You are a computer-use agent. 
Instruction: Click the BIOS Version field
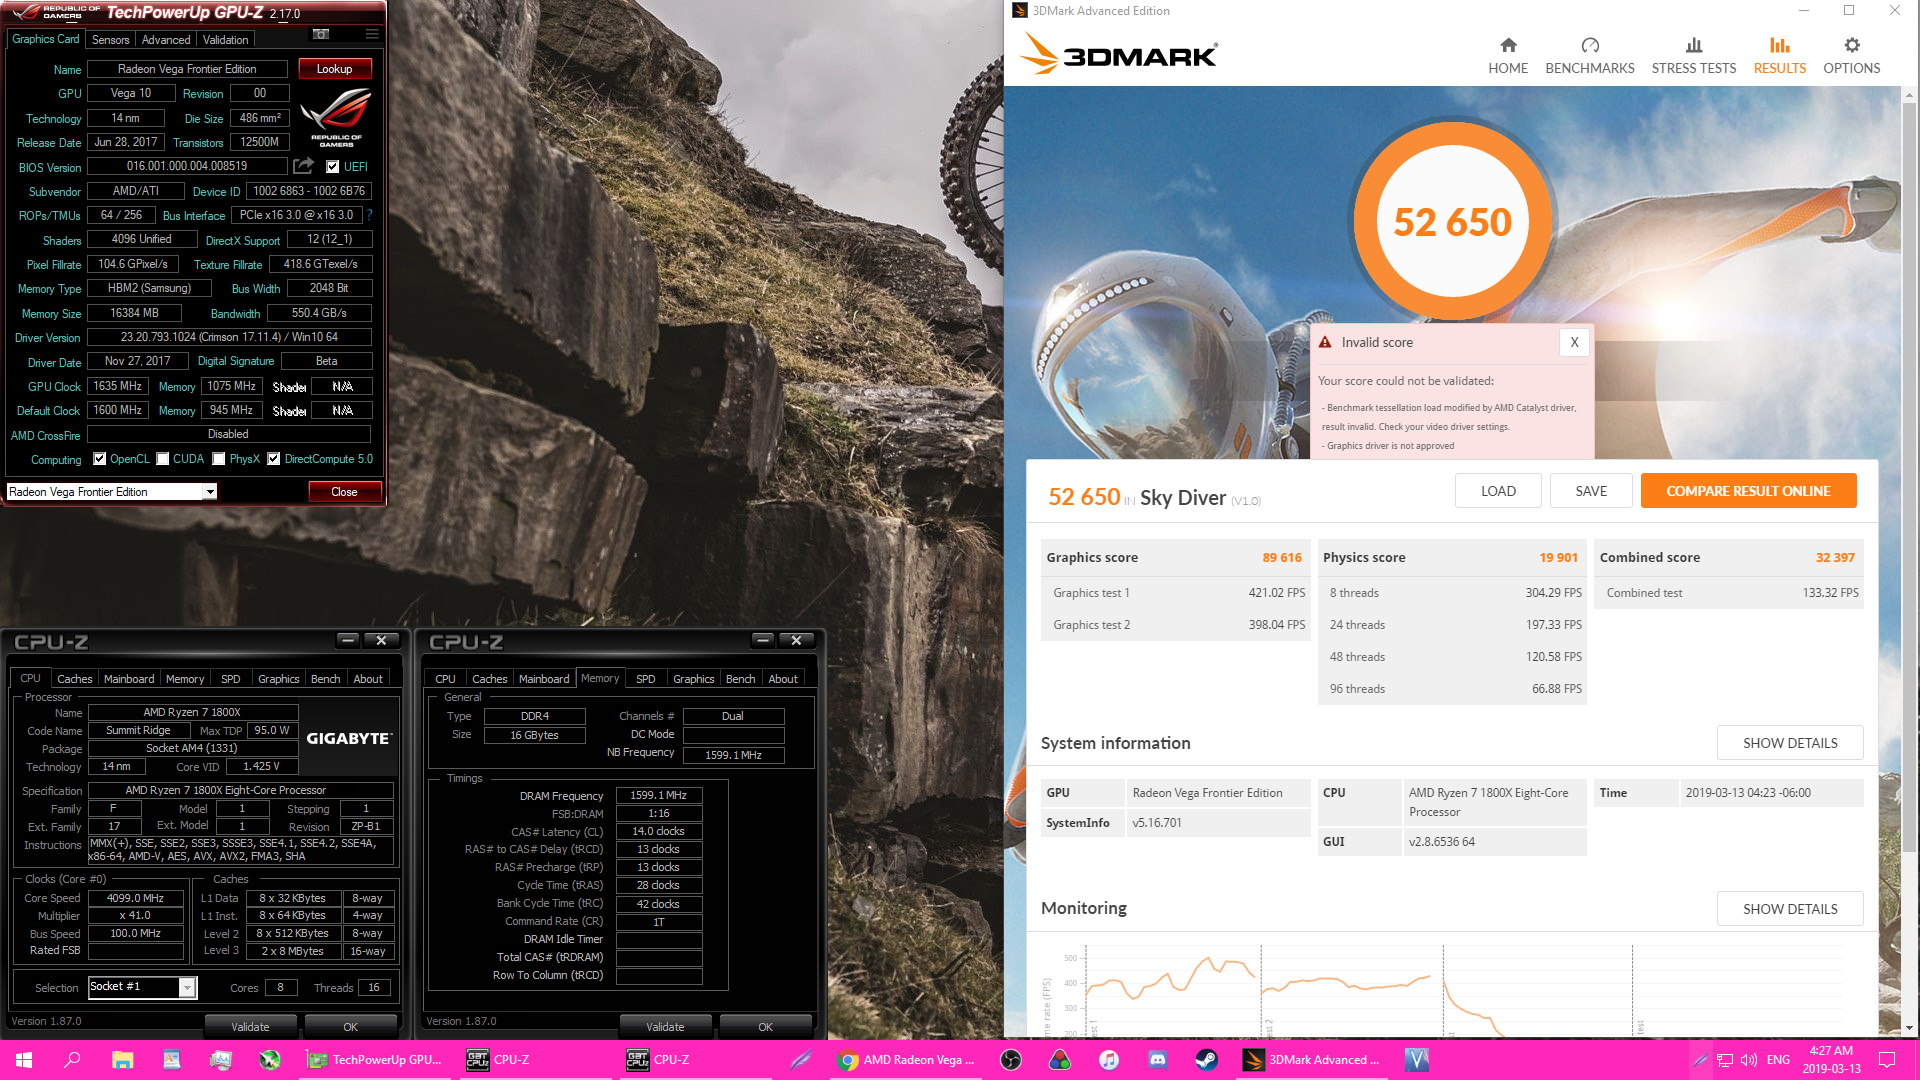point(187,166)
